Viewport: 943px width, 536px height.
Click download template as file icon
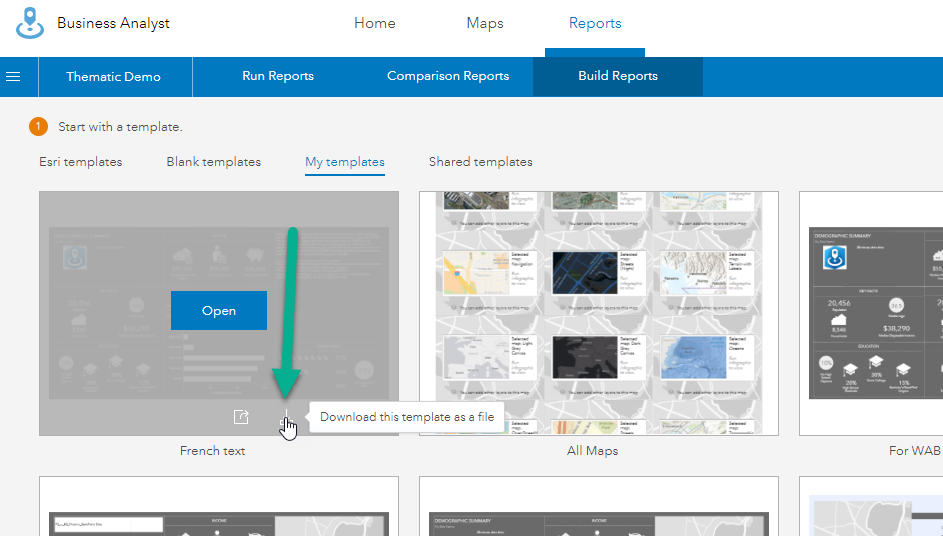tap(286, 417)
